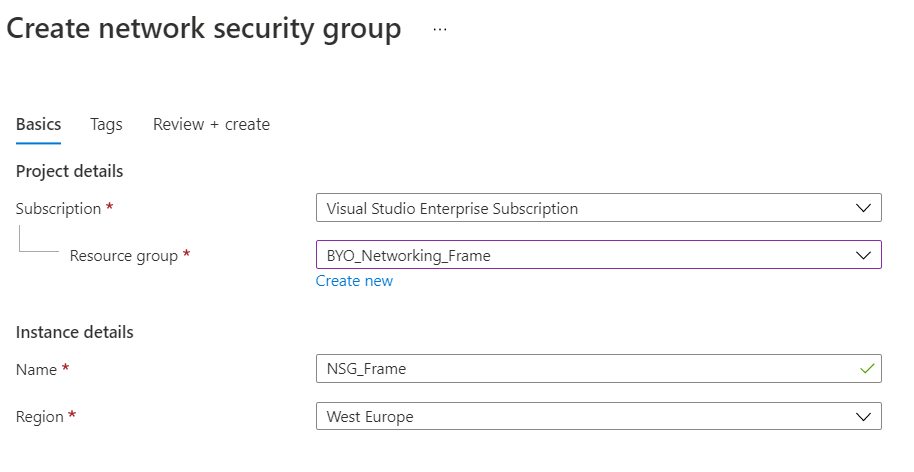Click the Subscription field label
Image resolution: width=914 pixels, height=472 pixels.
pyautogui.click(x=58, y=208)
